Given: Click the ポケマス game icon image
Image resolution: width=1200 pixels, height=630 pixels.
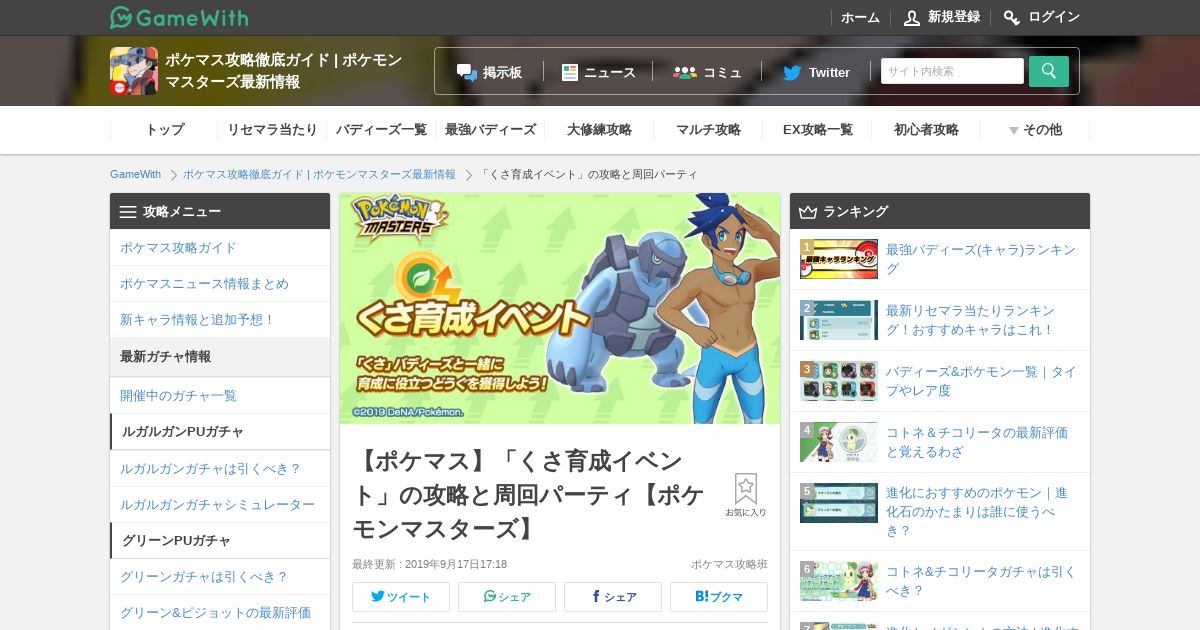Looking at the screenshot, I should tap(134, 71).
